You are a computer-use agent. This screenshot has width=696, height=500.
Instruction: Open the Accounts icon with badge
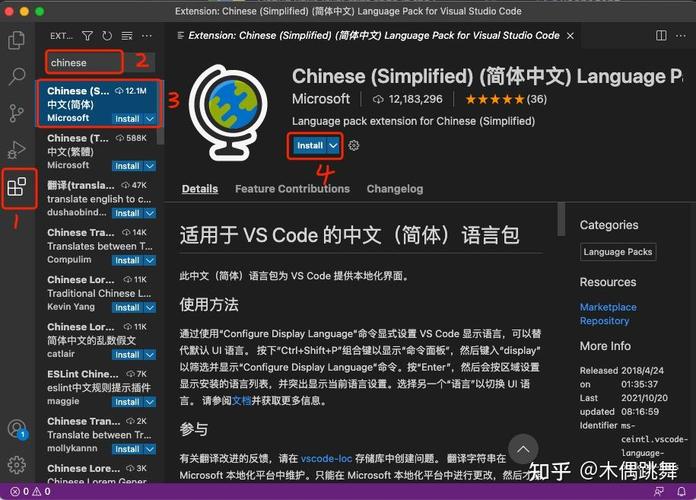point(18,429)
